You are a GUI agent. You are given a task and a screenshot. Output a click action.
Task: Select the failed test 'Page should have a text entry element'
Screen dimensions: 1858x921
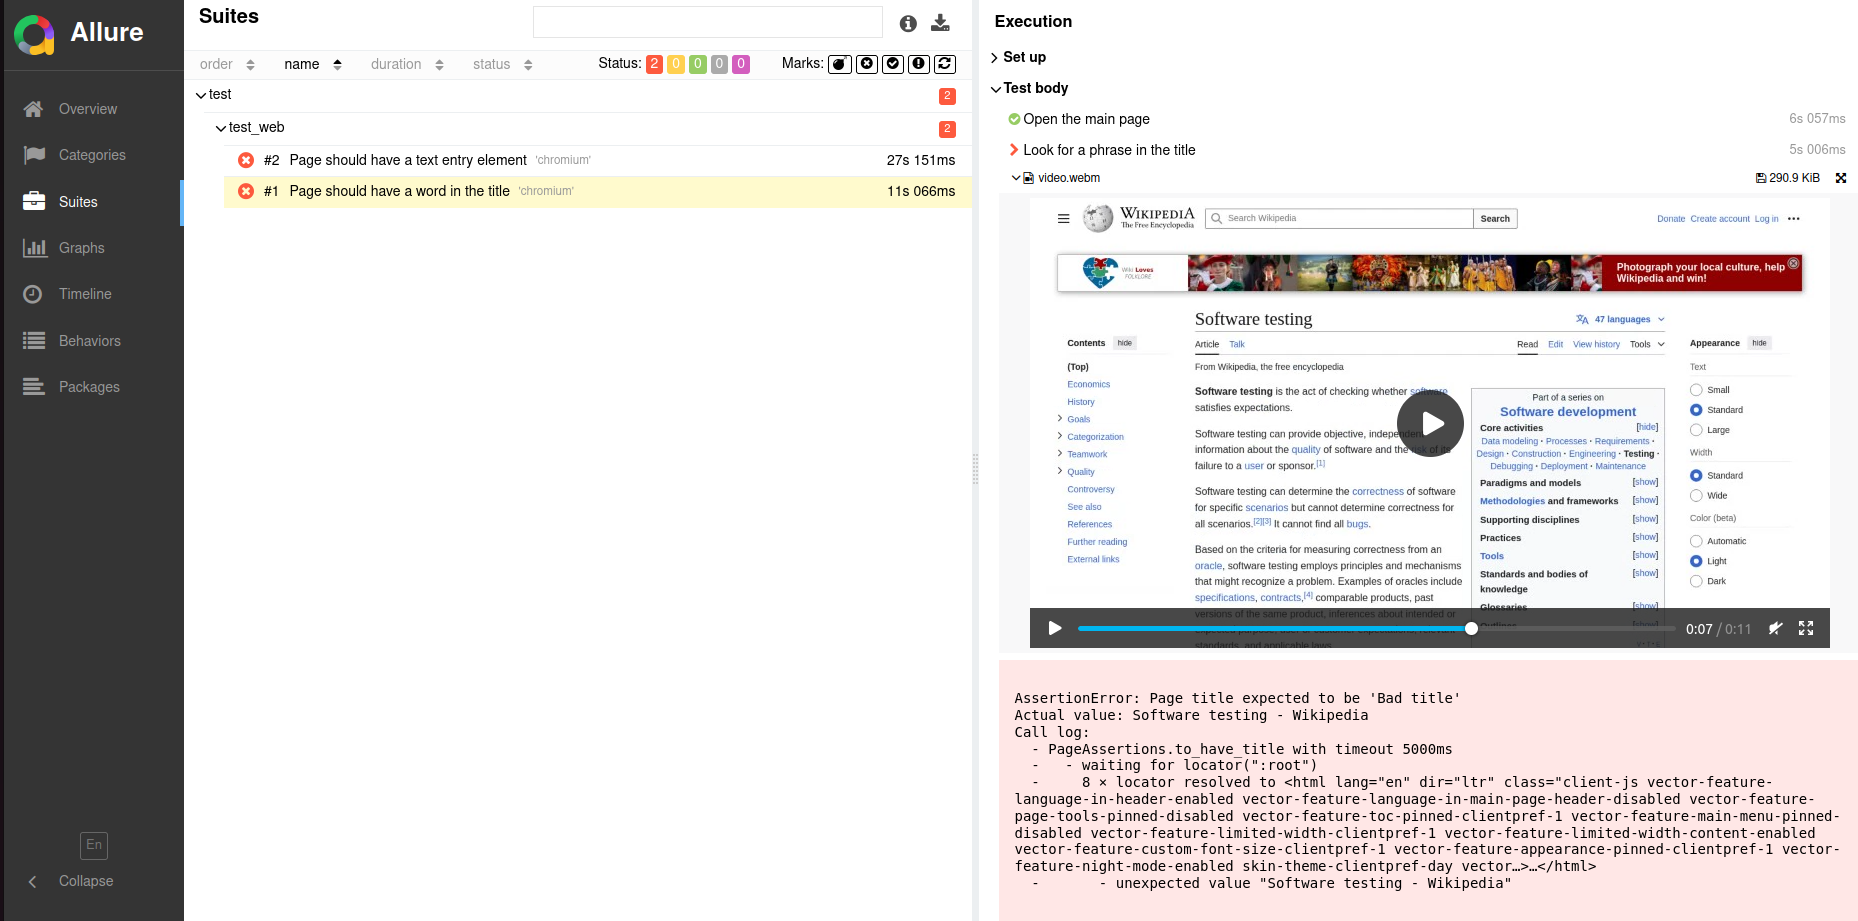coord(408,160)
